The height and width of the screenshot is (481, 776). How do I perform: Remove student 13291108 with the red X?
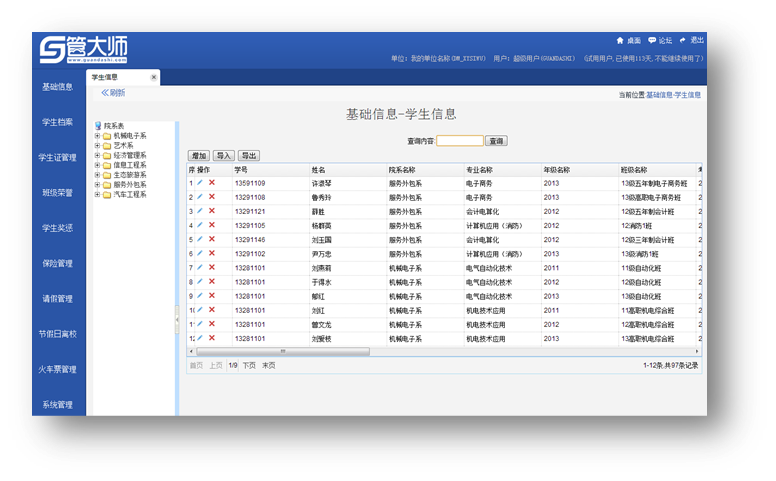click(x=212, y=197)
